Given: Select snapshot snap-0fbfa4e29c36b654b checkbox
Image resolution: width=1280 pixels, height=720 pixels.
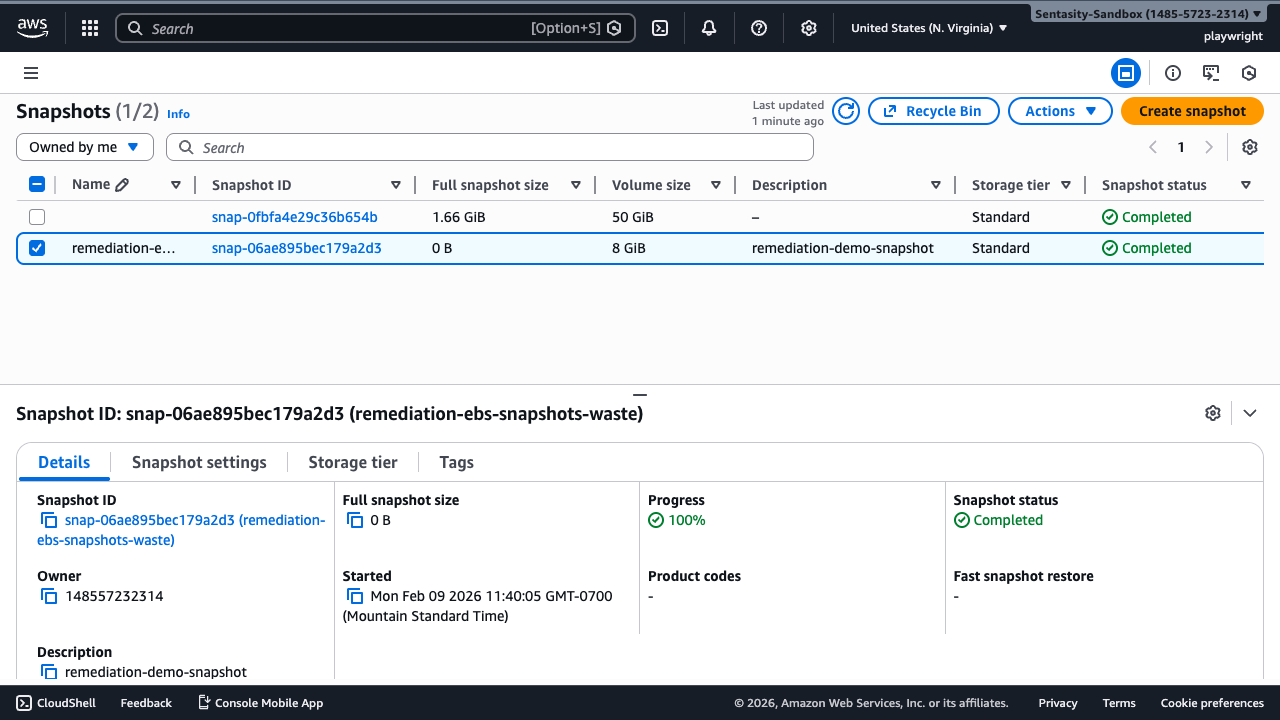Looking at the screenshot, I should tap(37, 217).
